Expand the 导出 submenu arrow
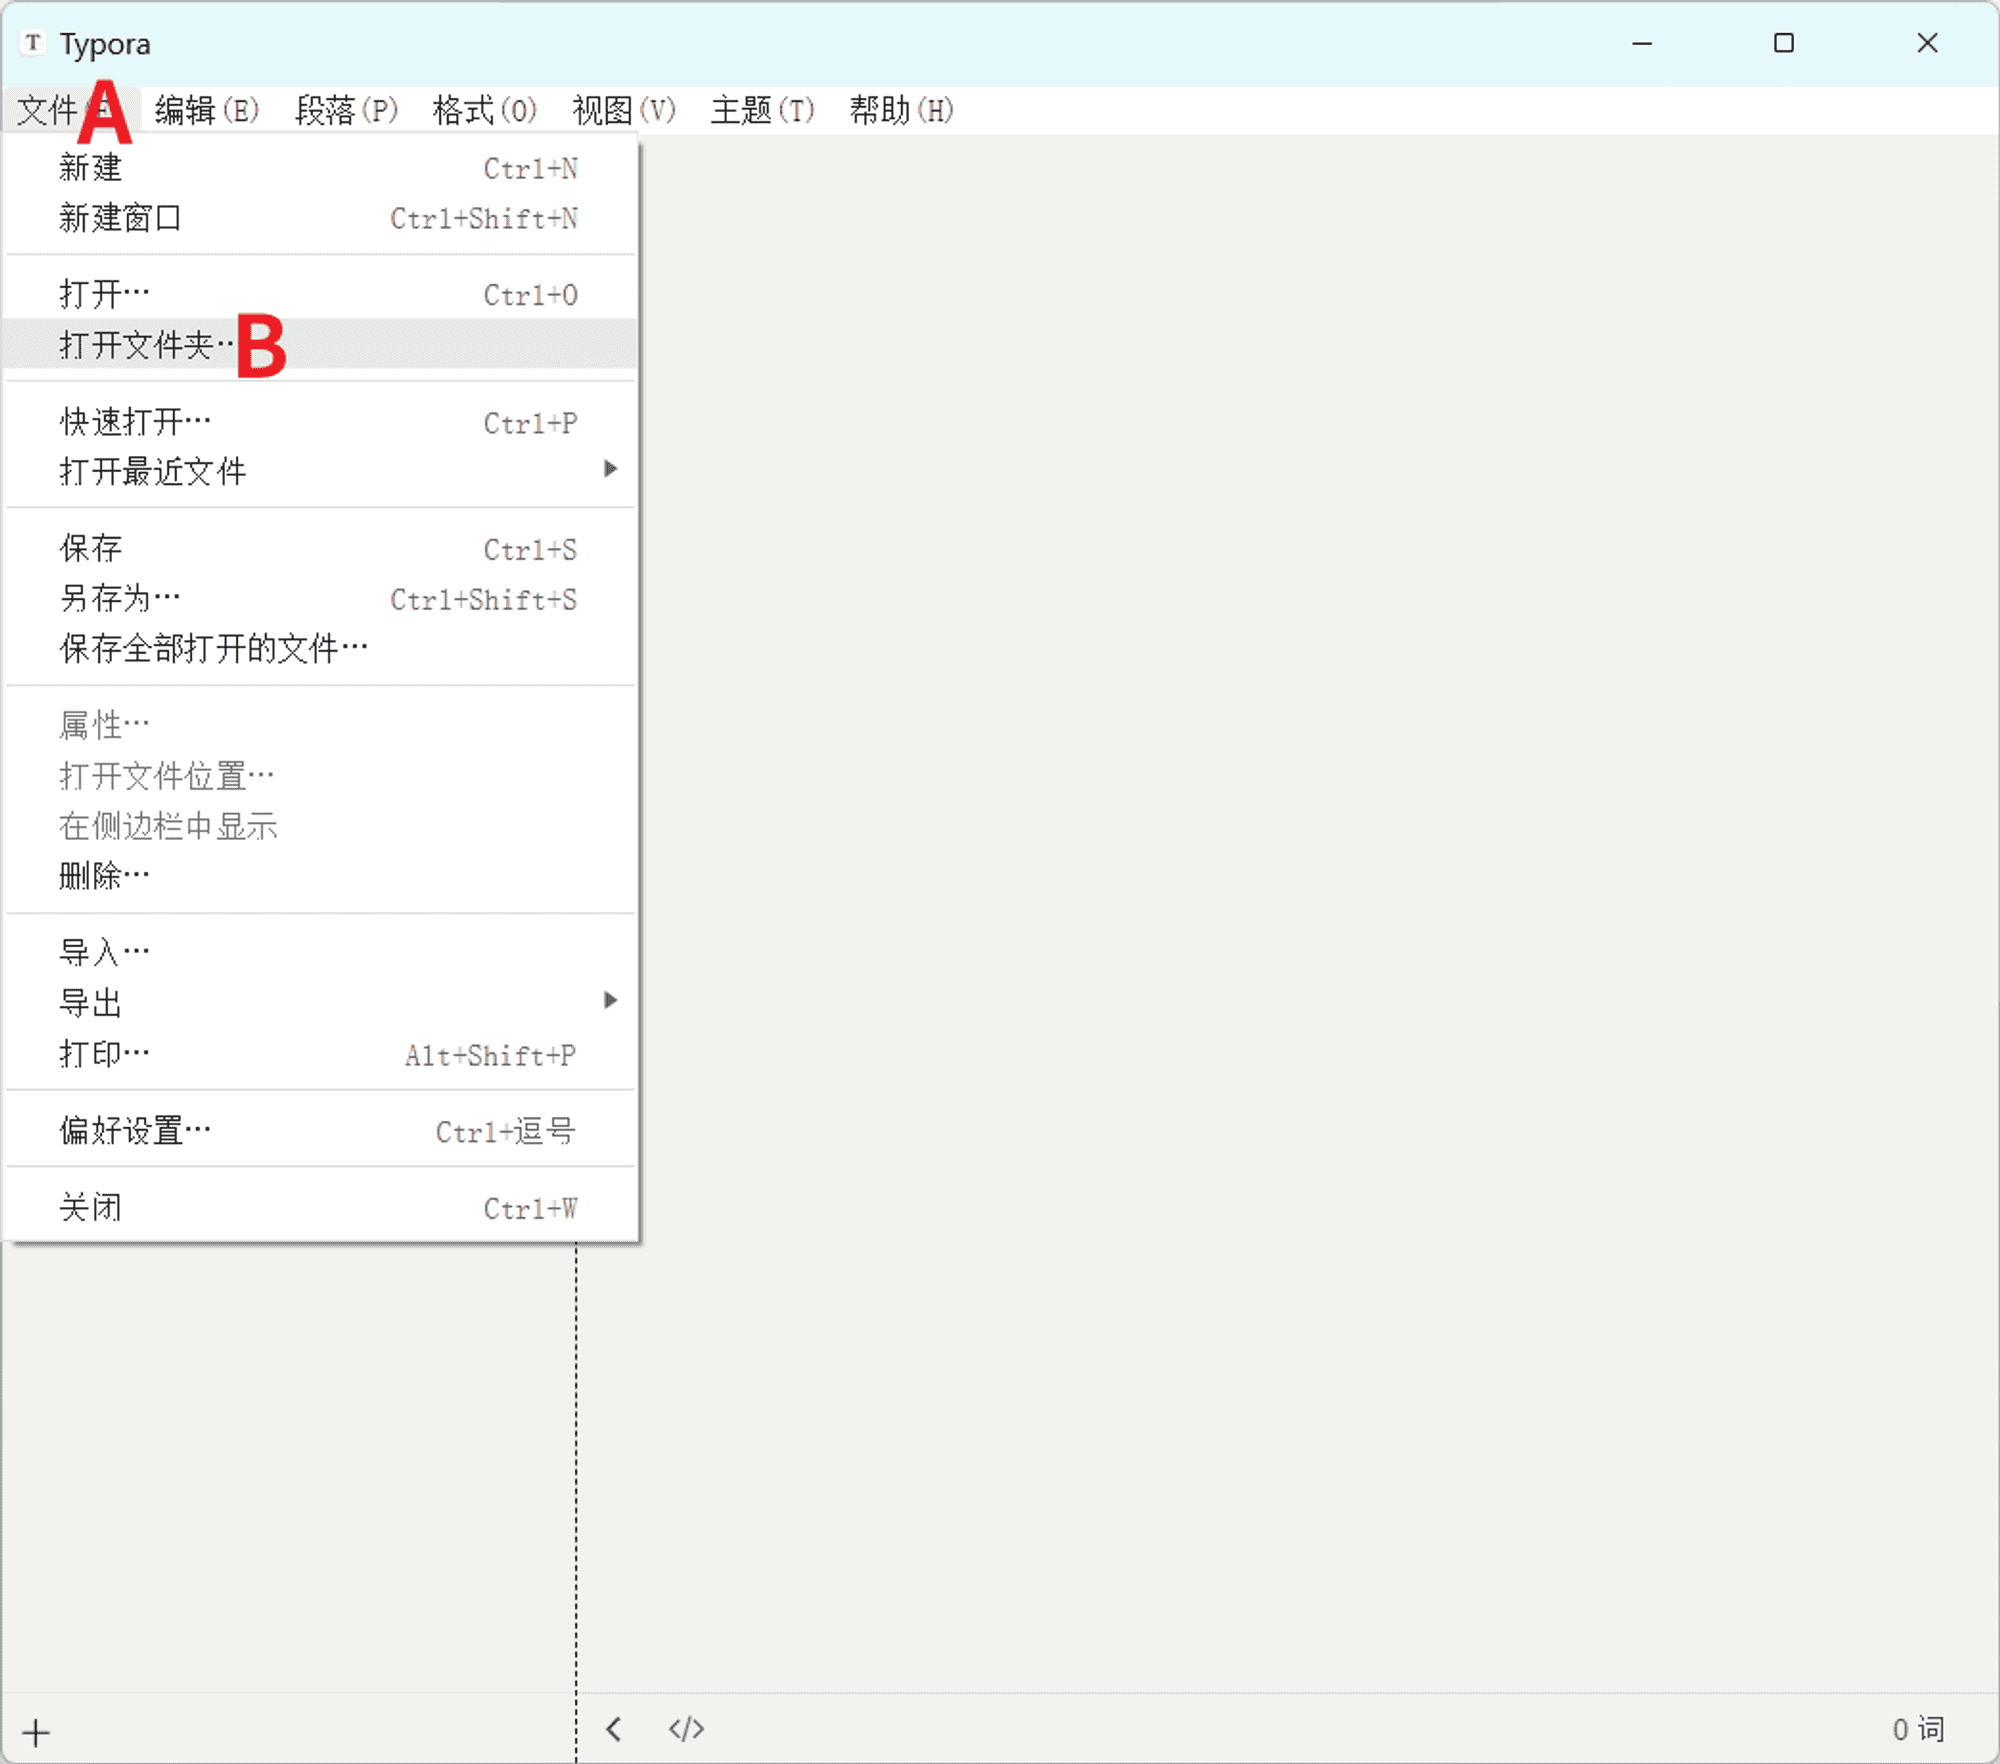 pyautogui.click(x=612, y=1000)
